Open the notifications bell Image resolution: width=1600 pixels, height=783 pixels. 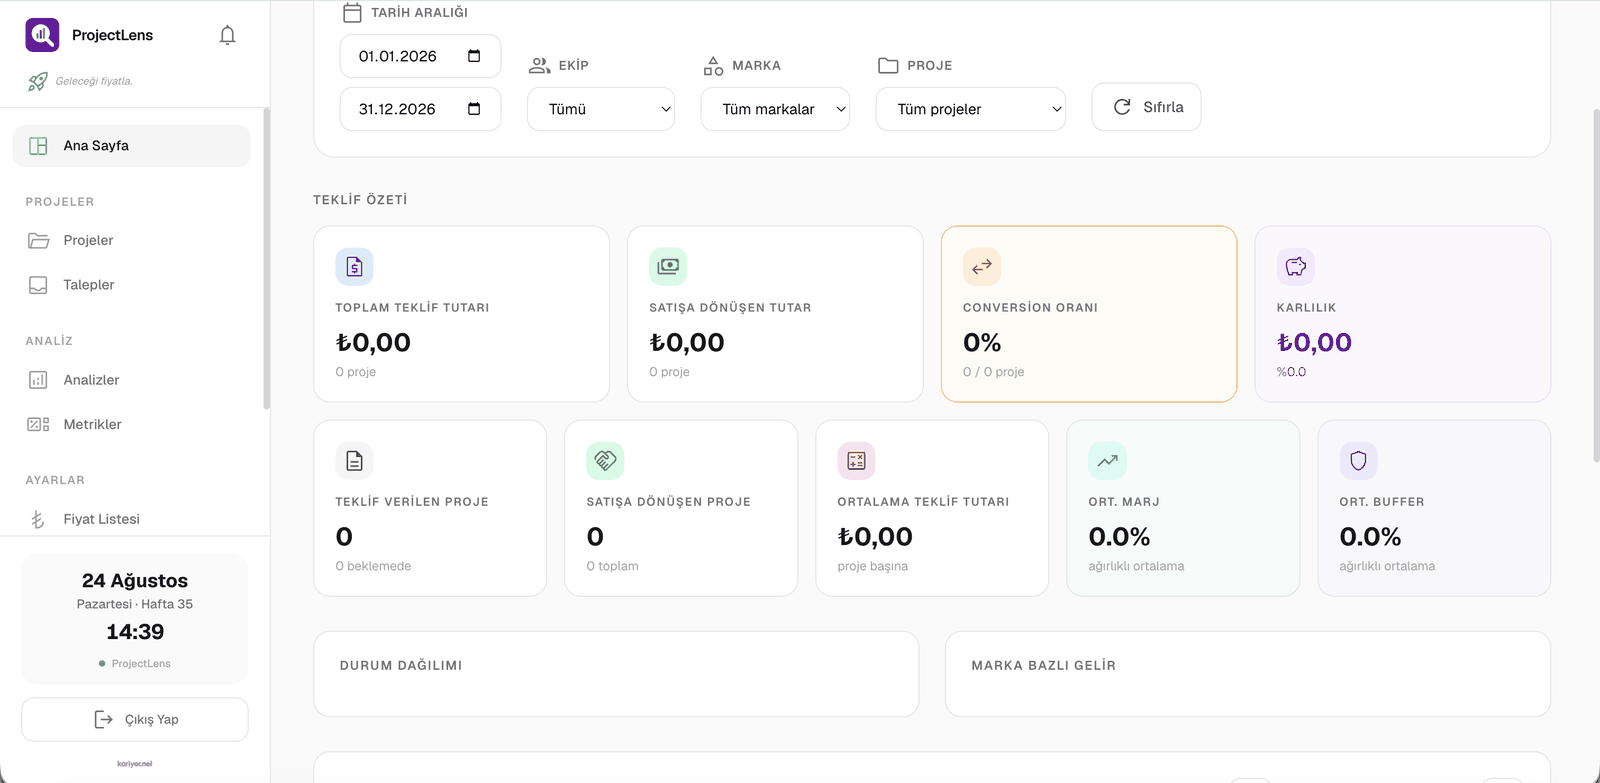coord(227,35)
